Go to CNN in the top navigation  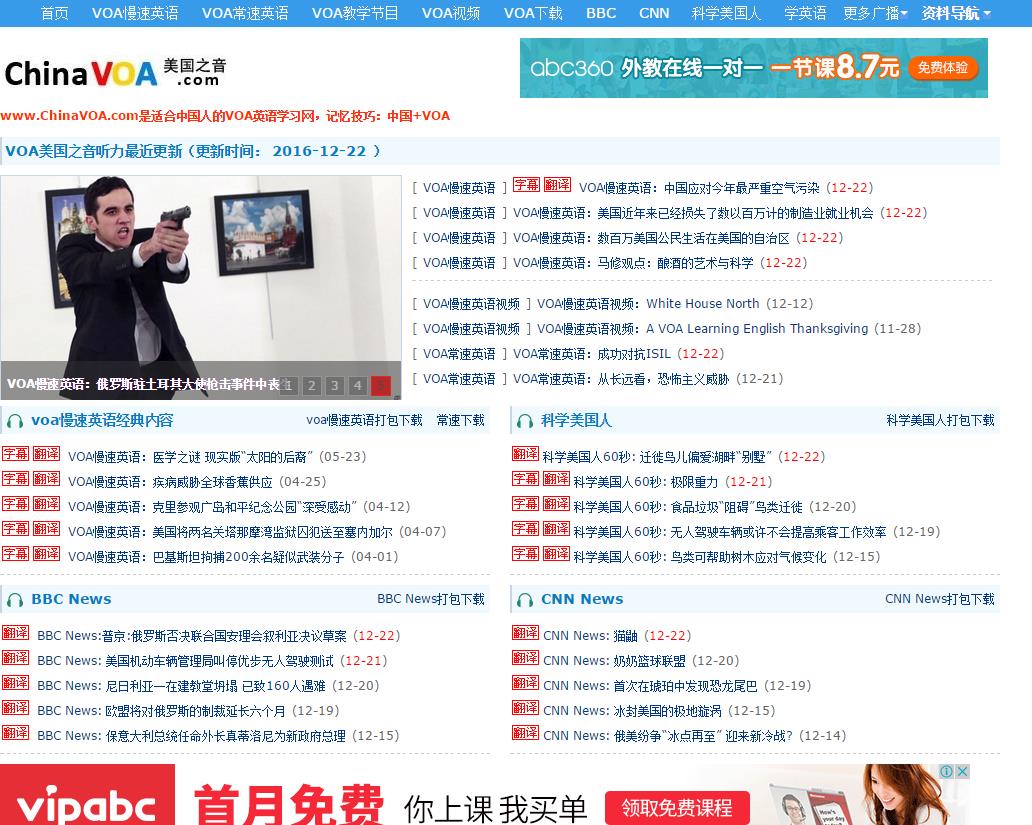point(654,13)
